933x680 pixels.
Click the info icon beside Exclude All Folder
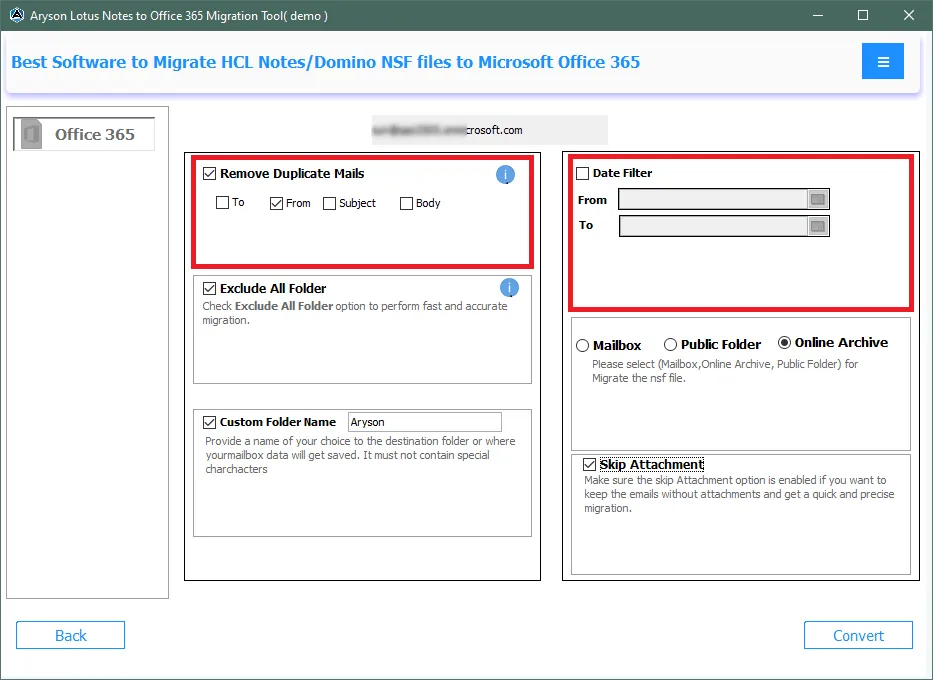pos(509,288)
